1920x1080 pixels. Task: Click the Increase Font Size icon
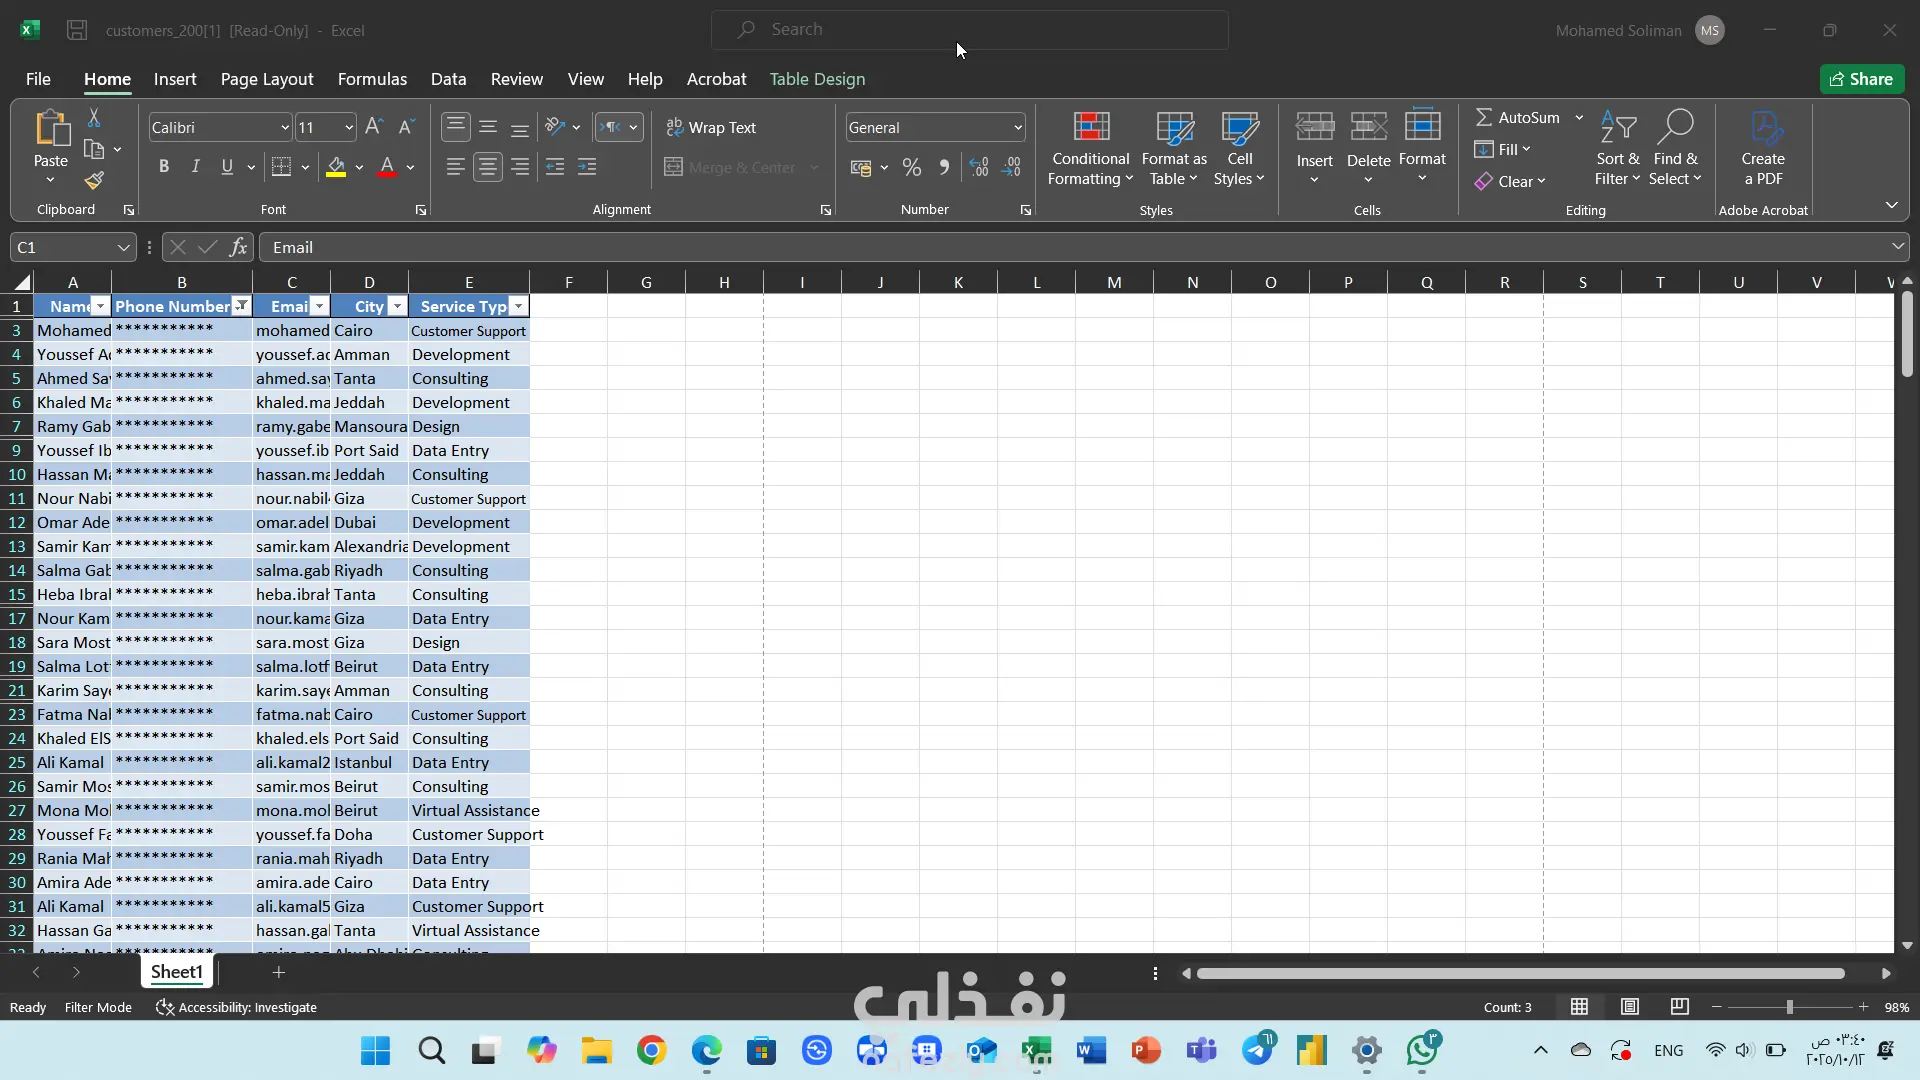coord(373,127)
